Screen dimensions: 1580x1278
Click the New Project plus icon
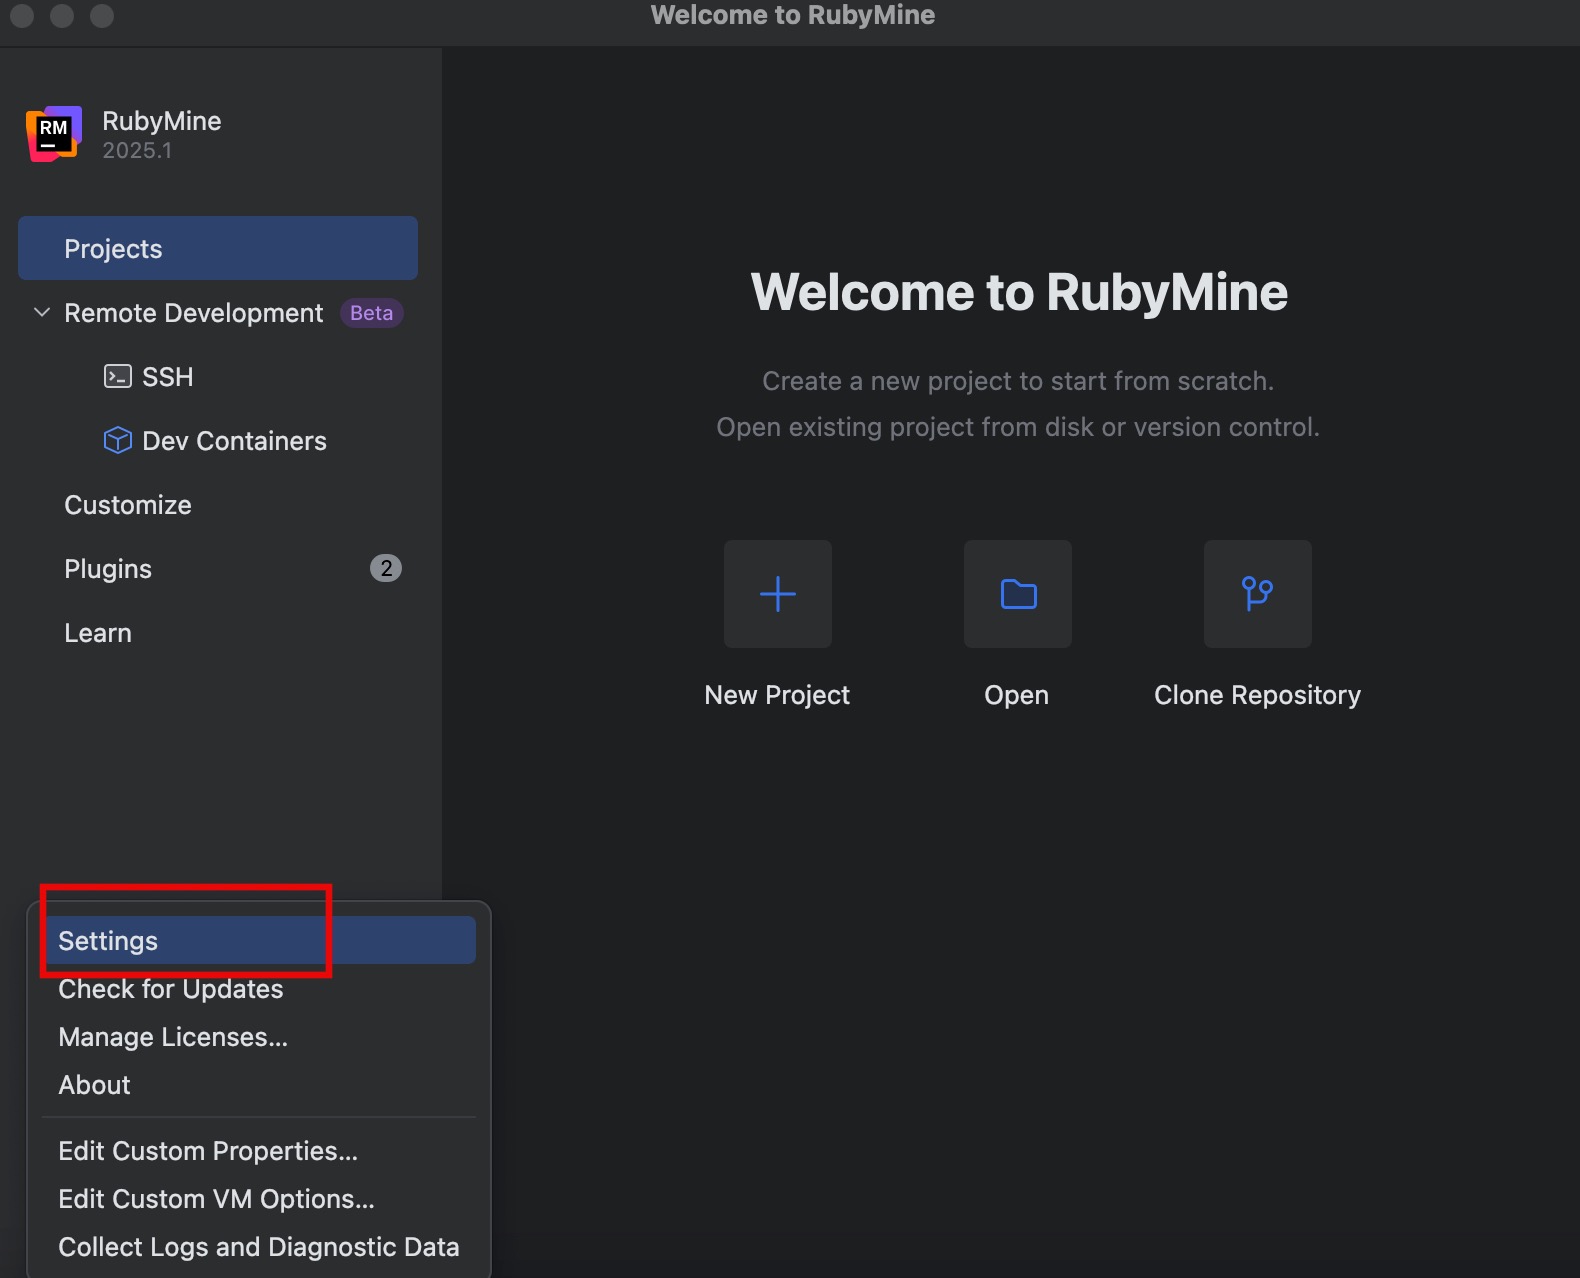777,594
